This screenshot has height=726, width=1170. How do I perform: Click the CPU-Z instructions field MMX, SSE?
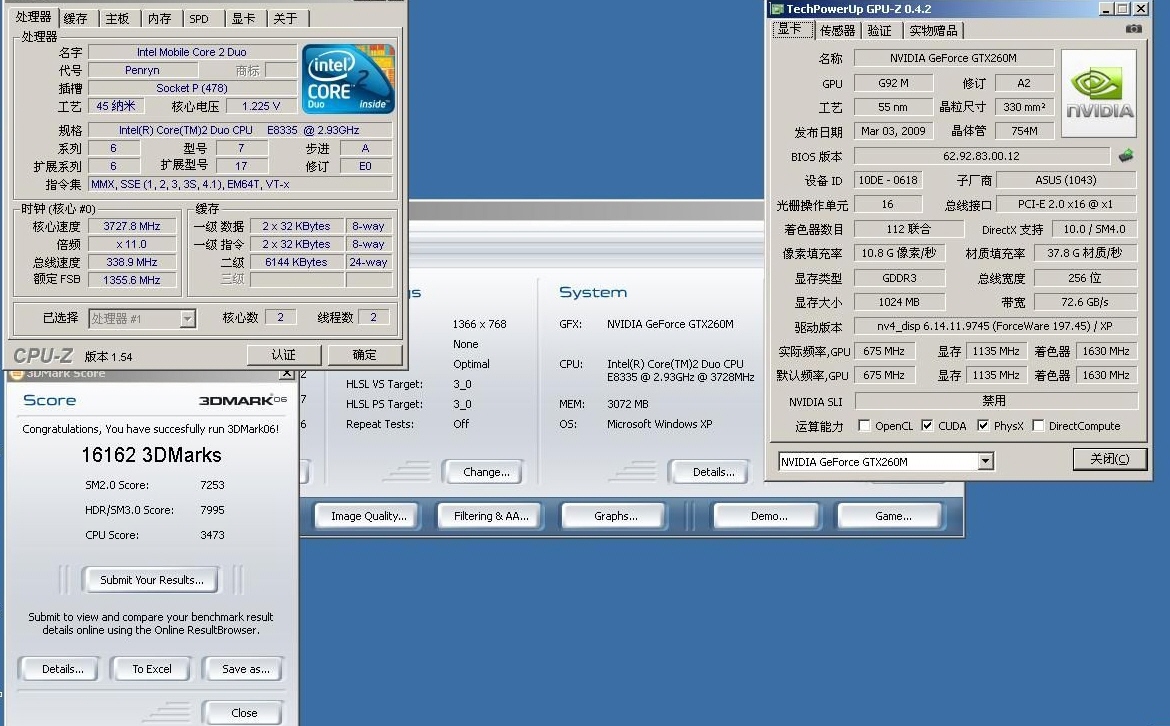240,184
